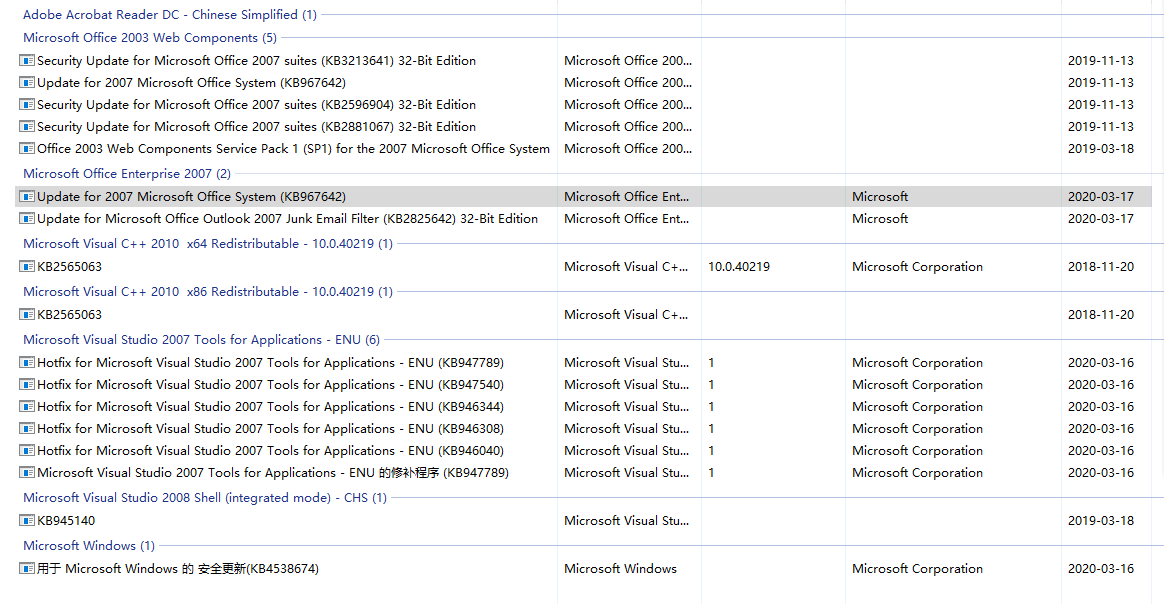This screenshot has width=1164, height=604.
Task: Select Hotfix for Visual Studio 2007 Tools (KB946344)
Action: (270, 407)
